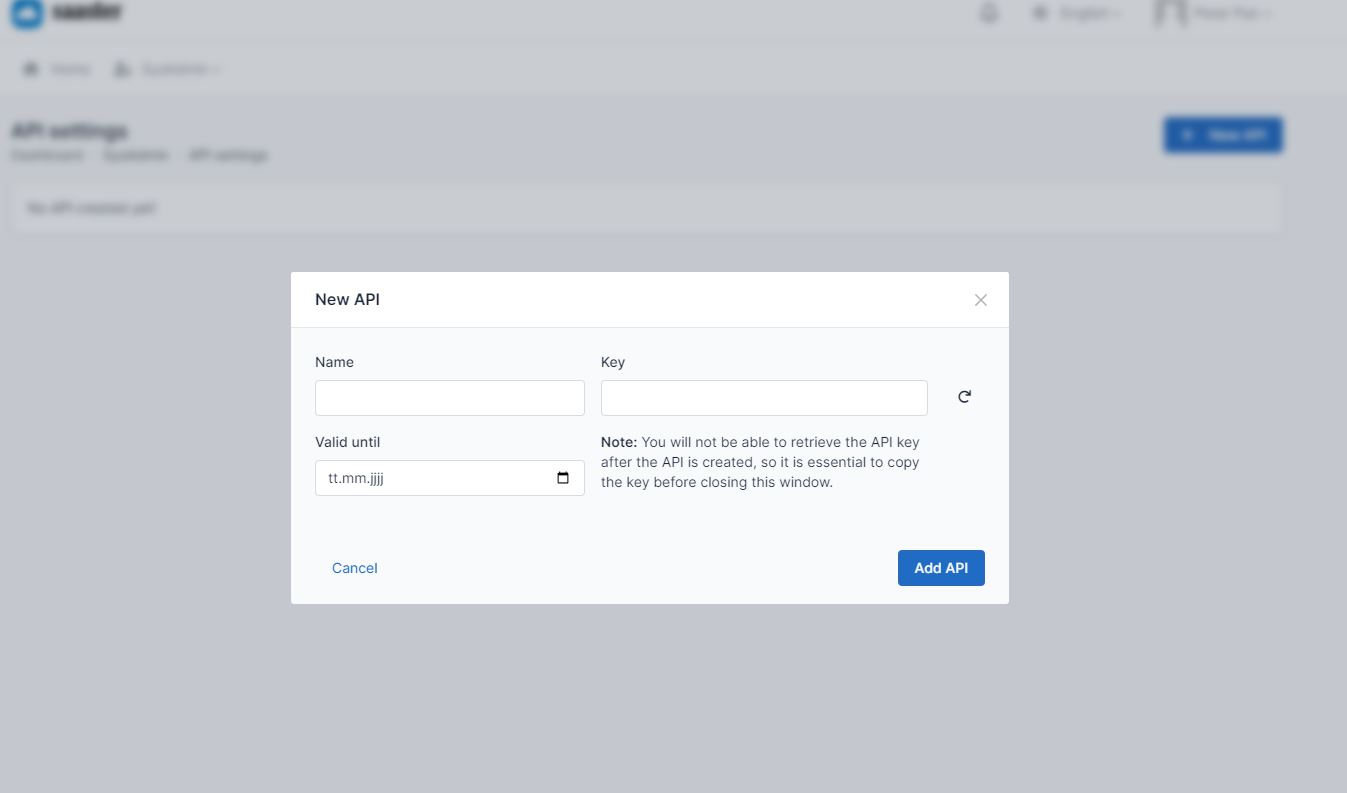Screen dimensions: 1347x793
Task: Click the Home icon in navigation bar
Action: point(31,69)
